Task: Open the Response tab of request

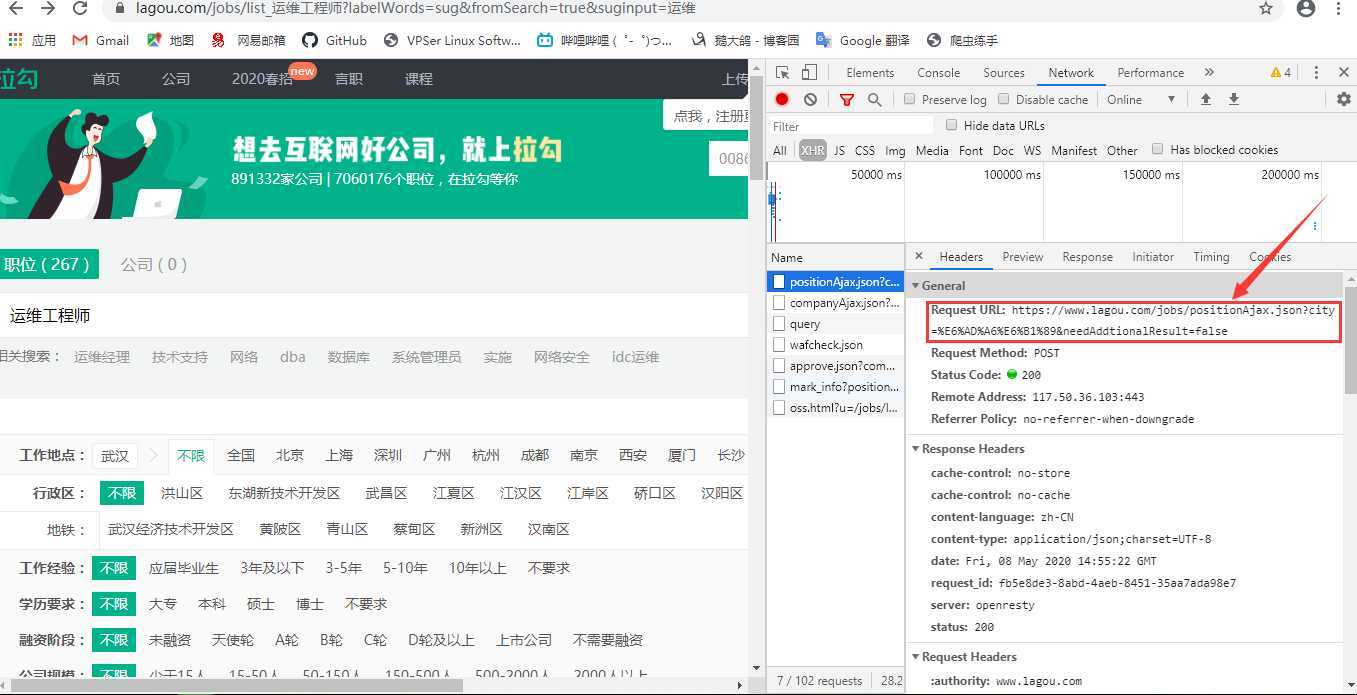Action: (1087, 257)
